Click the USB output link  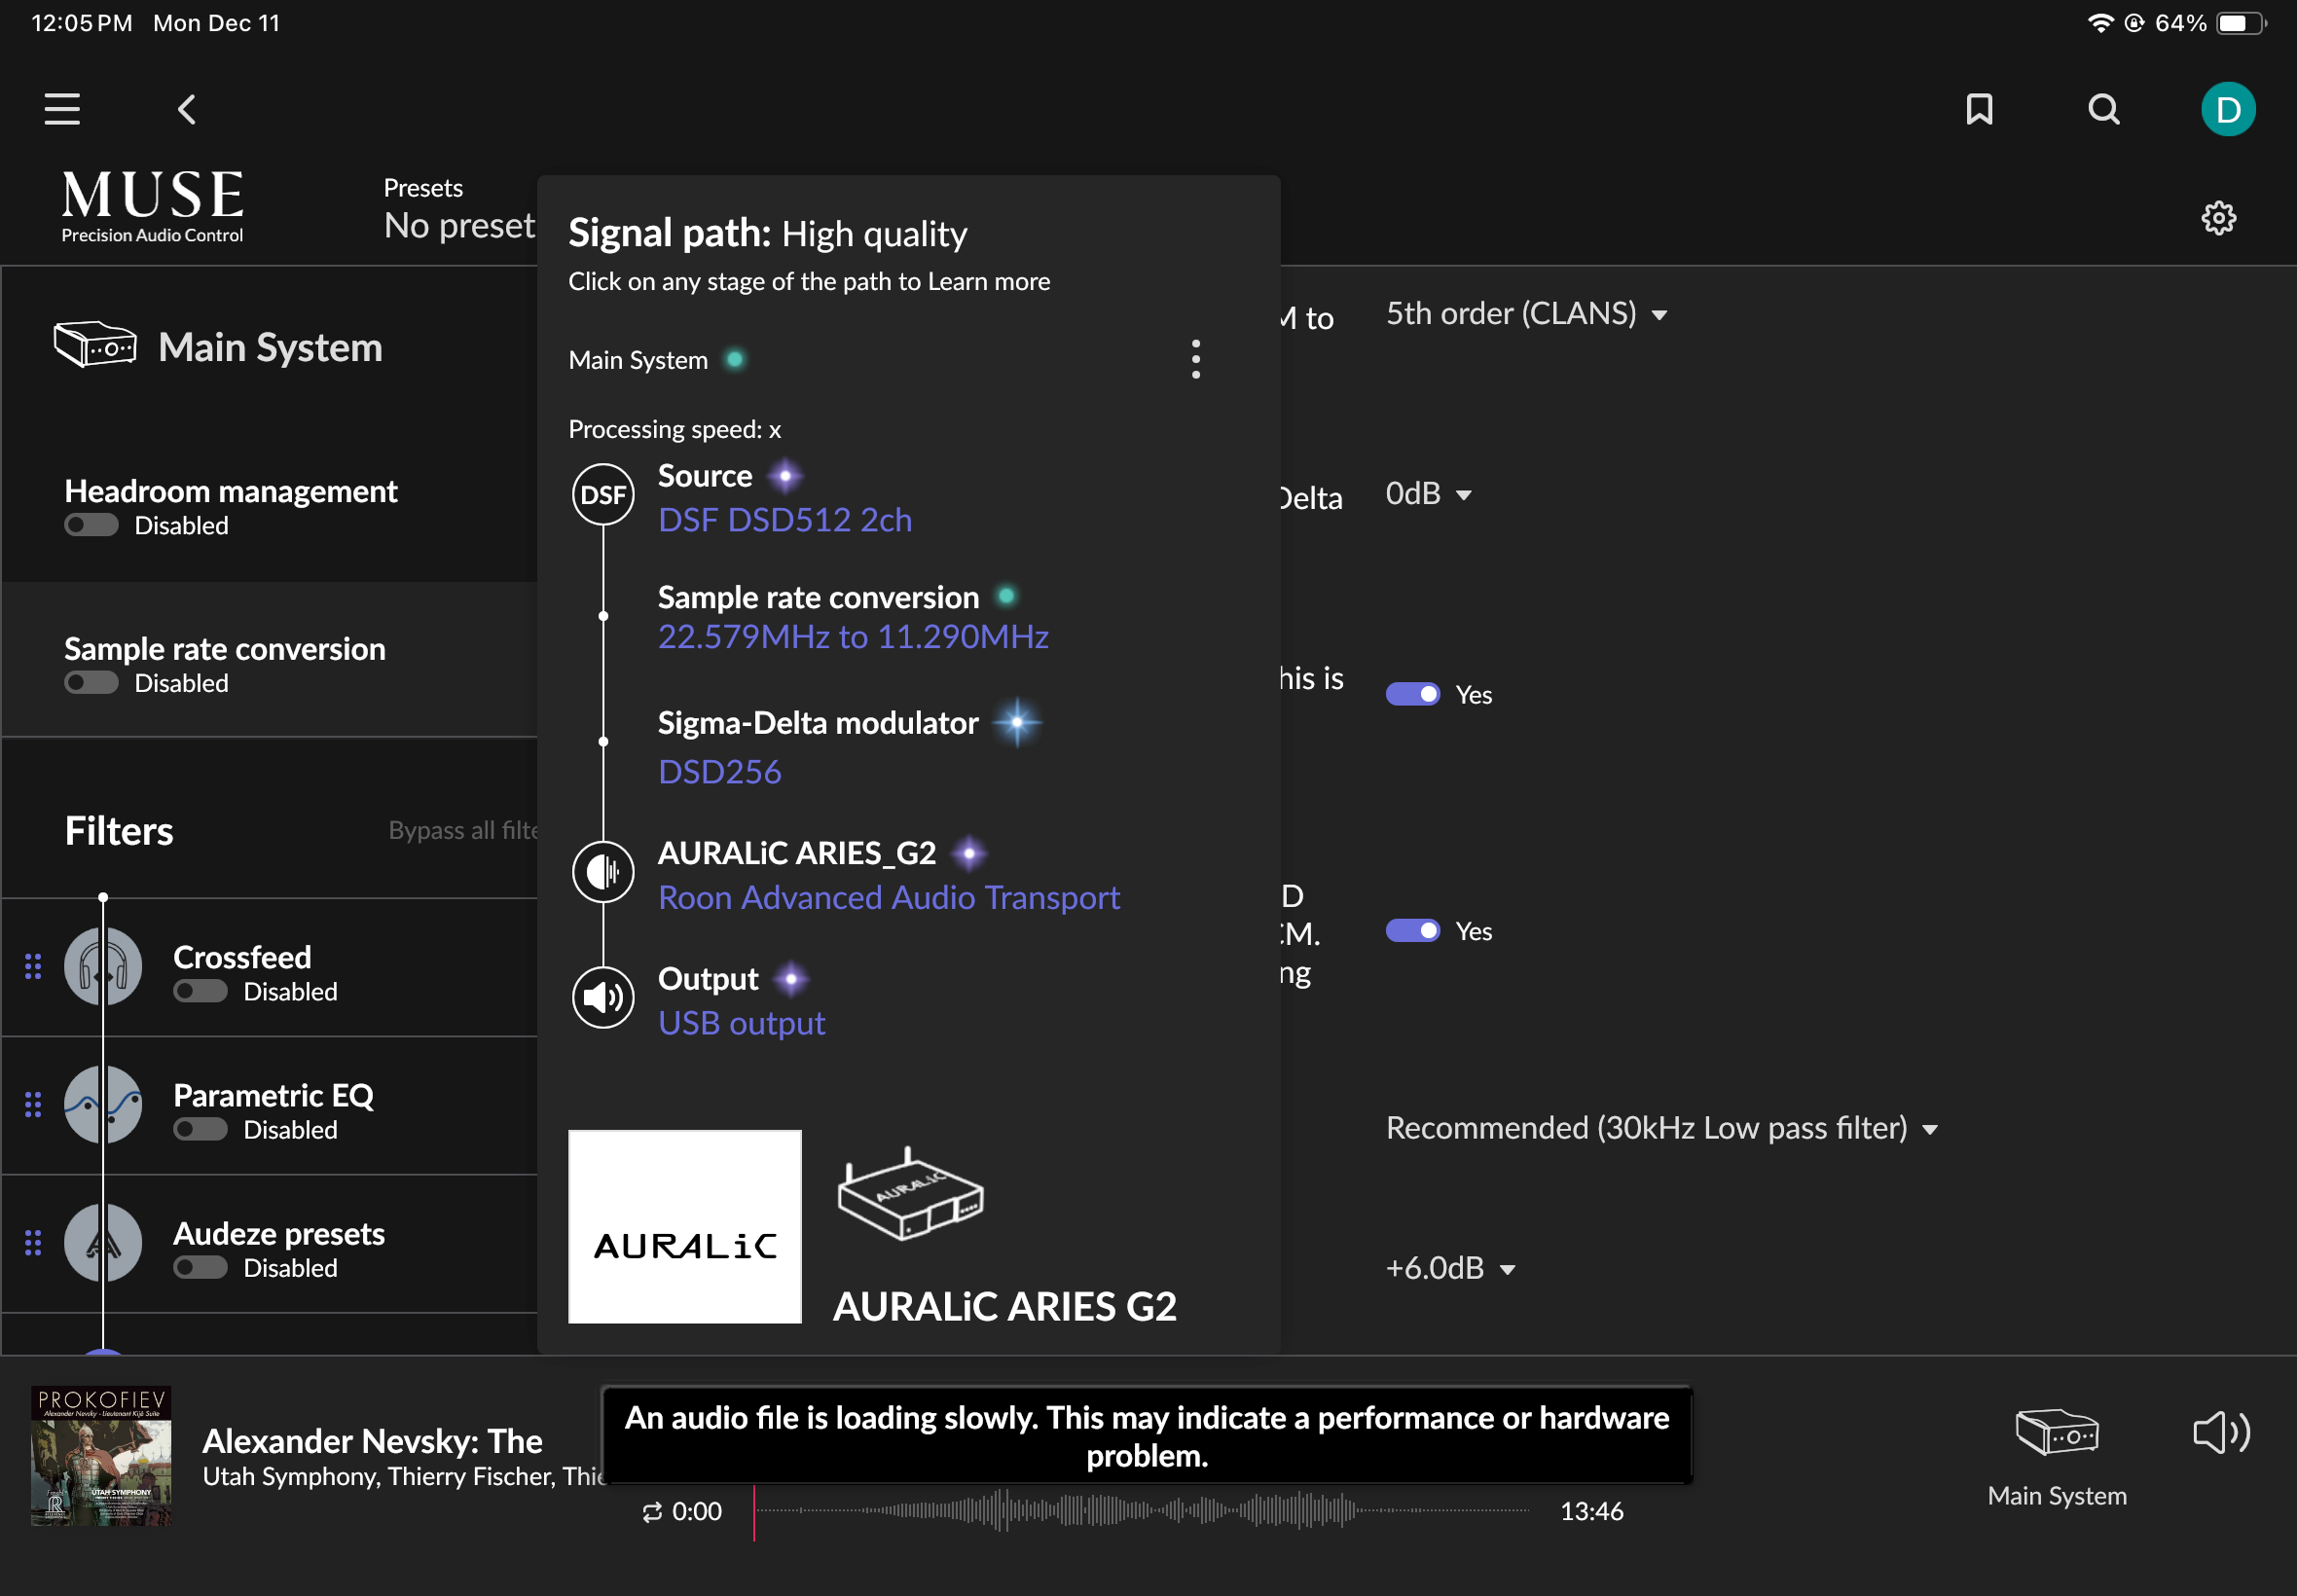point(742,1023)
